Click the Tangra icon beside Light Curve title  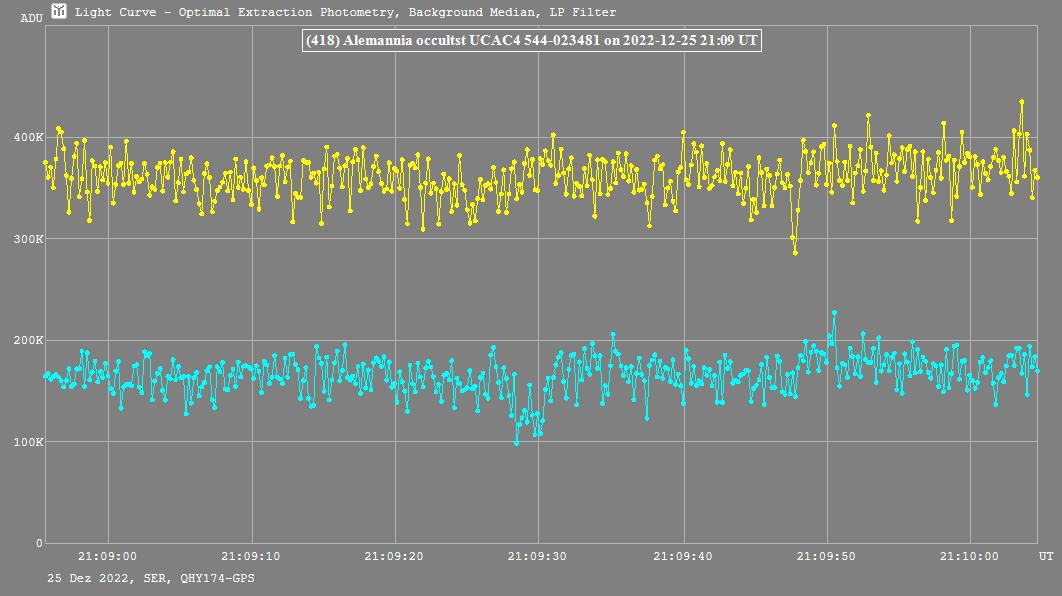(59, 12)
